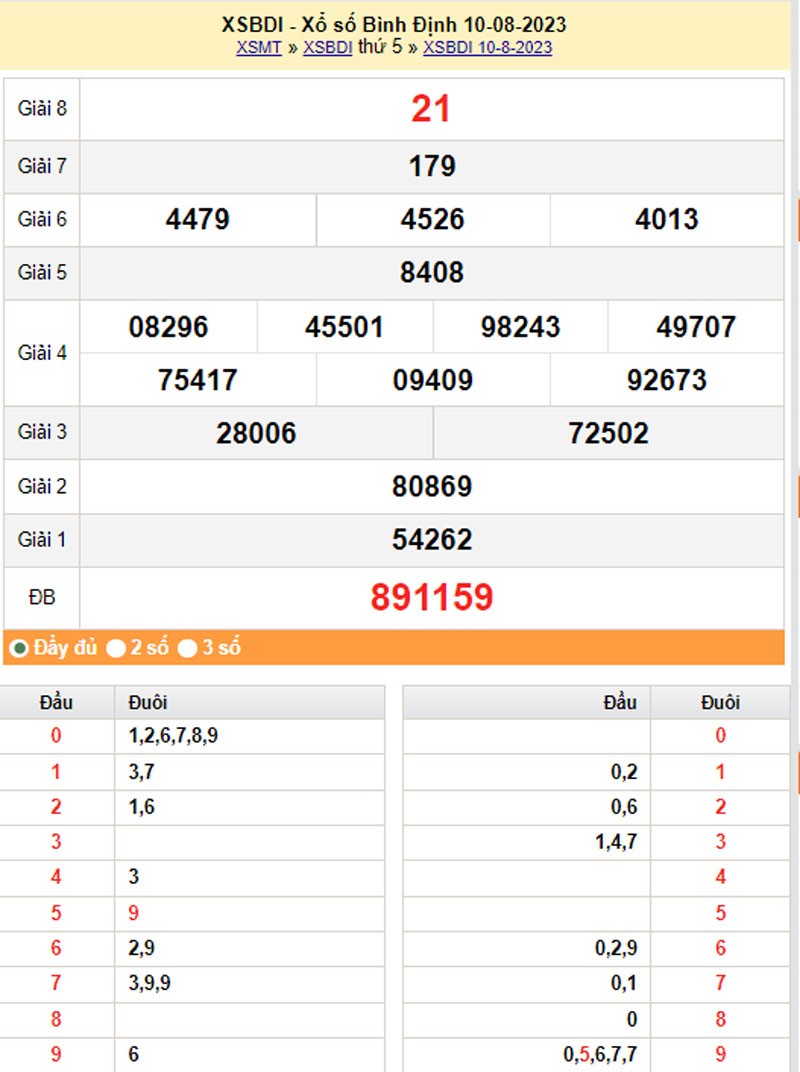Open the XSMT breadcrumb link
This screenshot has height=1072, width=800.
pyautogui.click(x=258, y=47)
